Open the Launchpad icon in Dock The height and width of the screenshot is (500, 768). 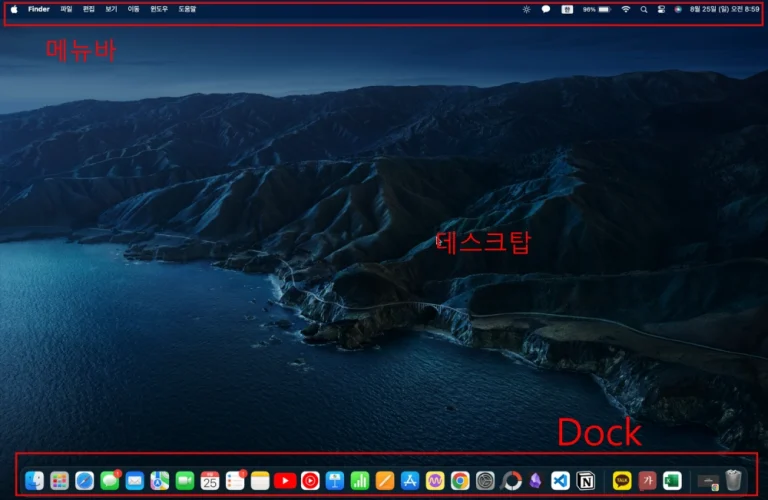[x=60, y=481]
